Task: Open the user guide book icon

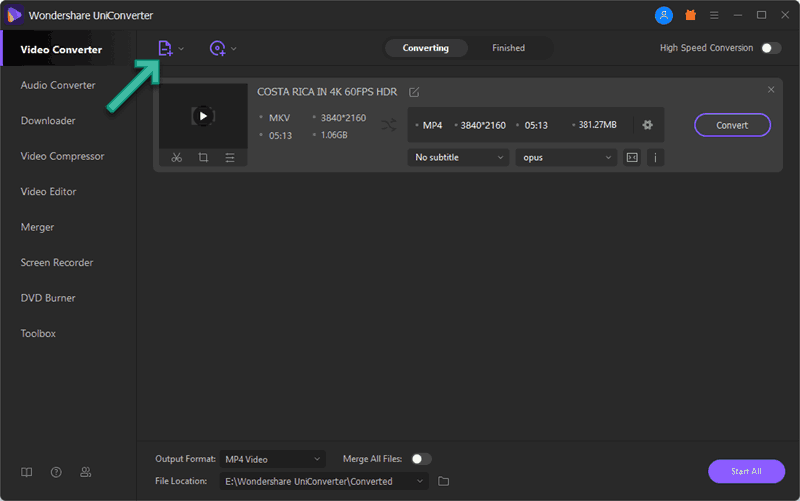Action: 27,472
